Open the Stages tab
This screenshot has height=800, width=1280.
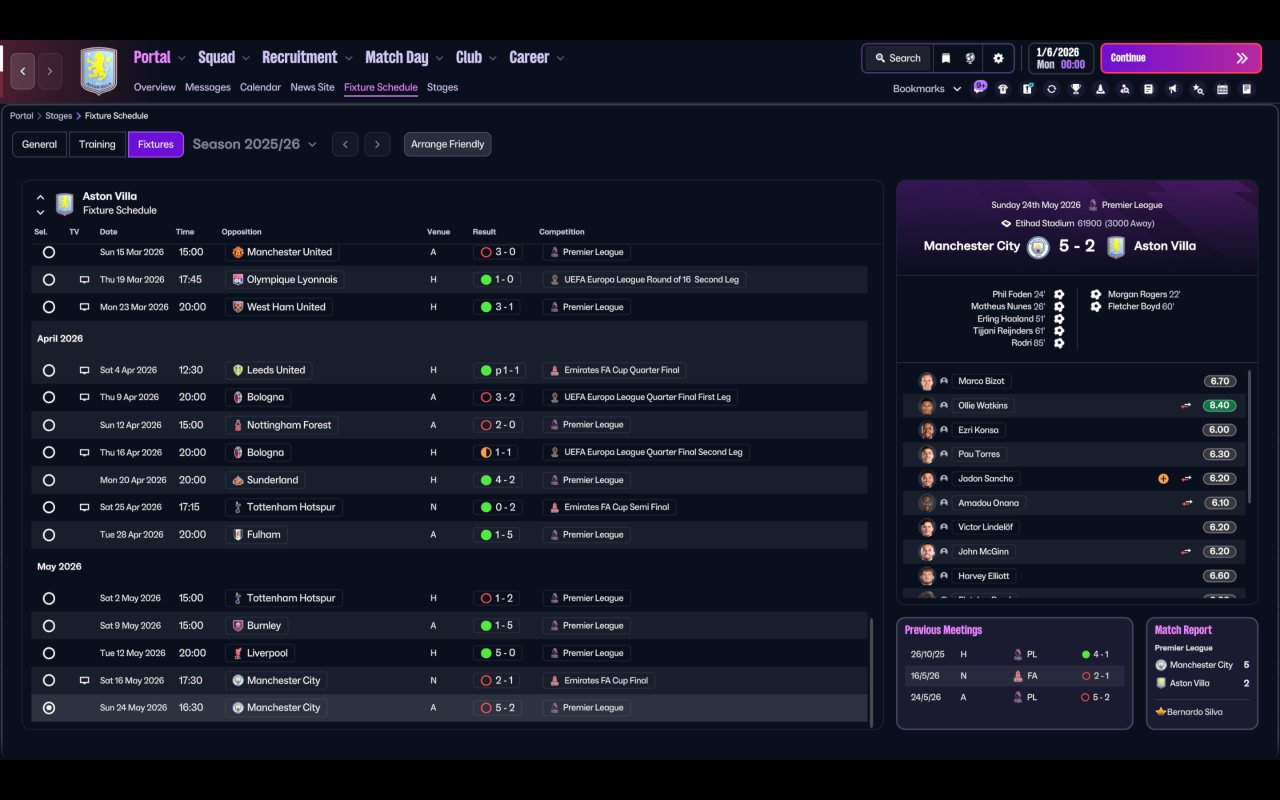442,87
